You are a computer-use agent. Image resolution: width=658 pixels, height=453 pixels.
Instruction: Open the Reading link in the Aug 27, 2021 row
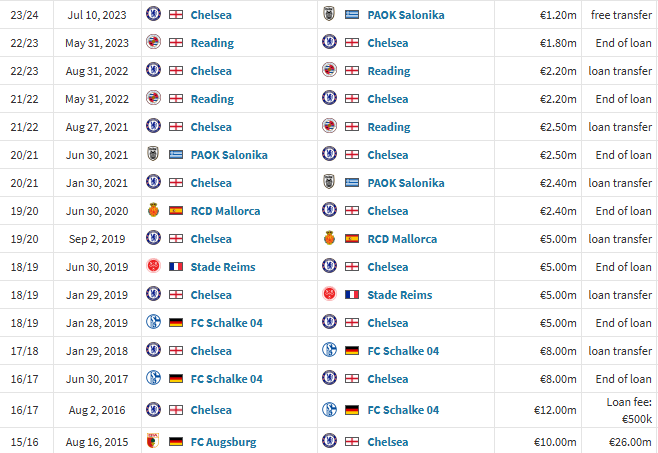pos(389,127)
